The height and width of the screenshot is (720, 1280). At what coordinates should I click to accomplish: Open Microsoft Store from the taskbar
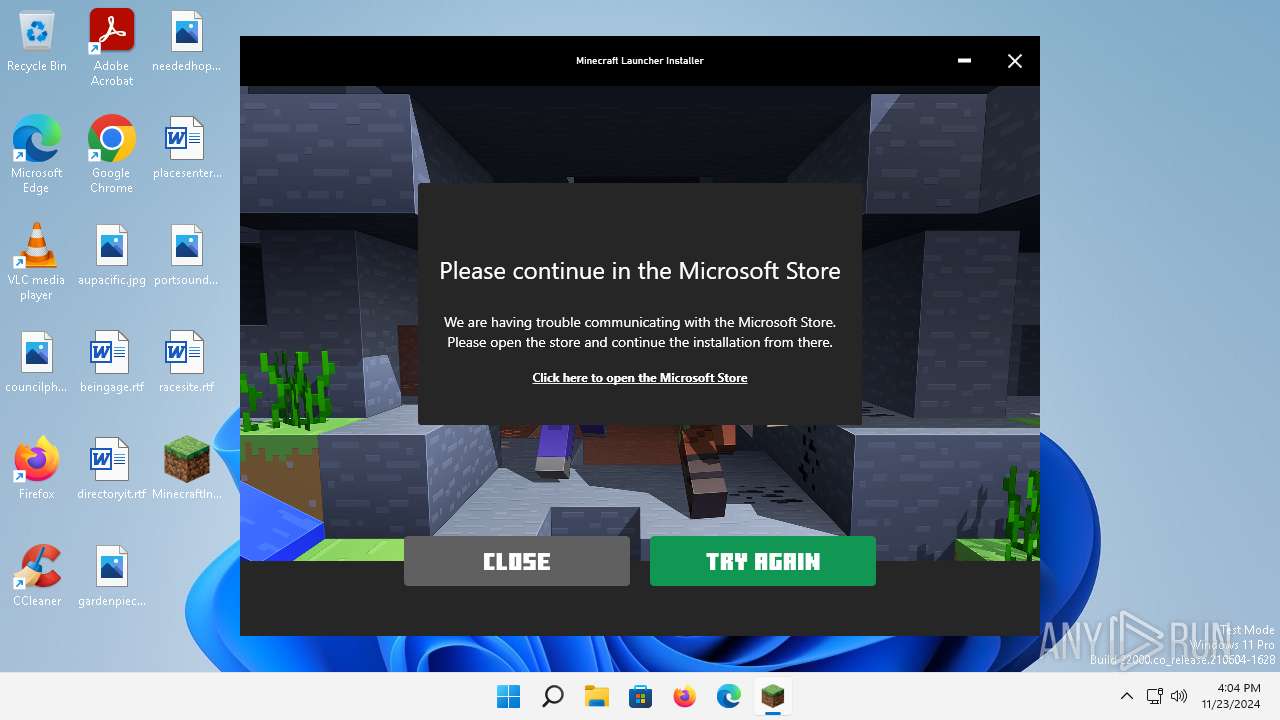click(x=640, y=696)
